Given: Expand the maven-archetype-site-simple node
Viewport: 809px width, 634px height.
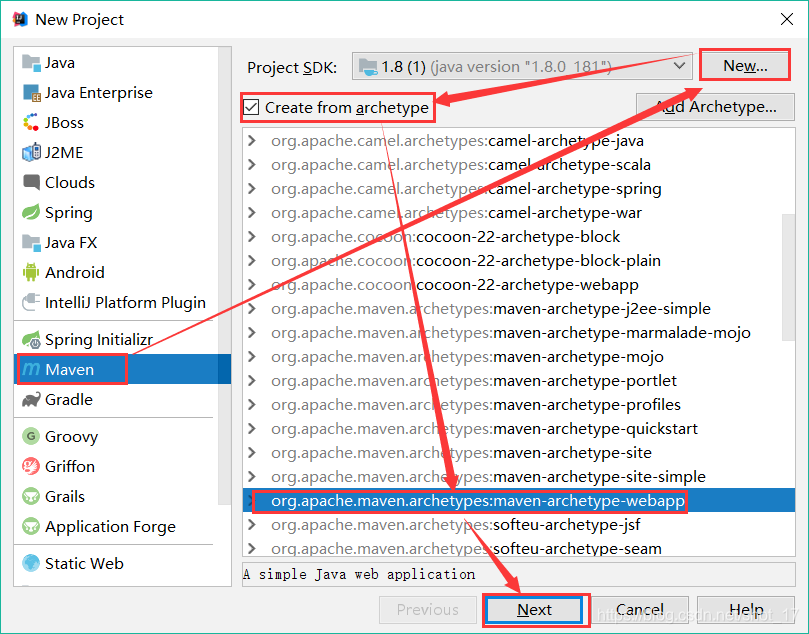Looking at the screenshot, I should pyautogui.click(x=252, y=477).
